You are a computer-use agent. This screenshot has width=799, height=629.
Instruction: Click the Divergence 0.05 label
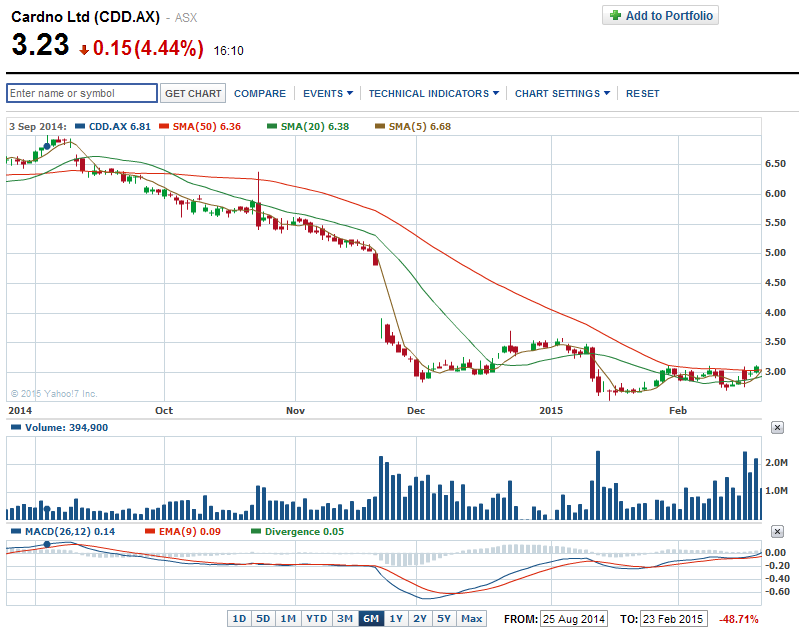(304, 531)
